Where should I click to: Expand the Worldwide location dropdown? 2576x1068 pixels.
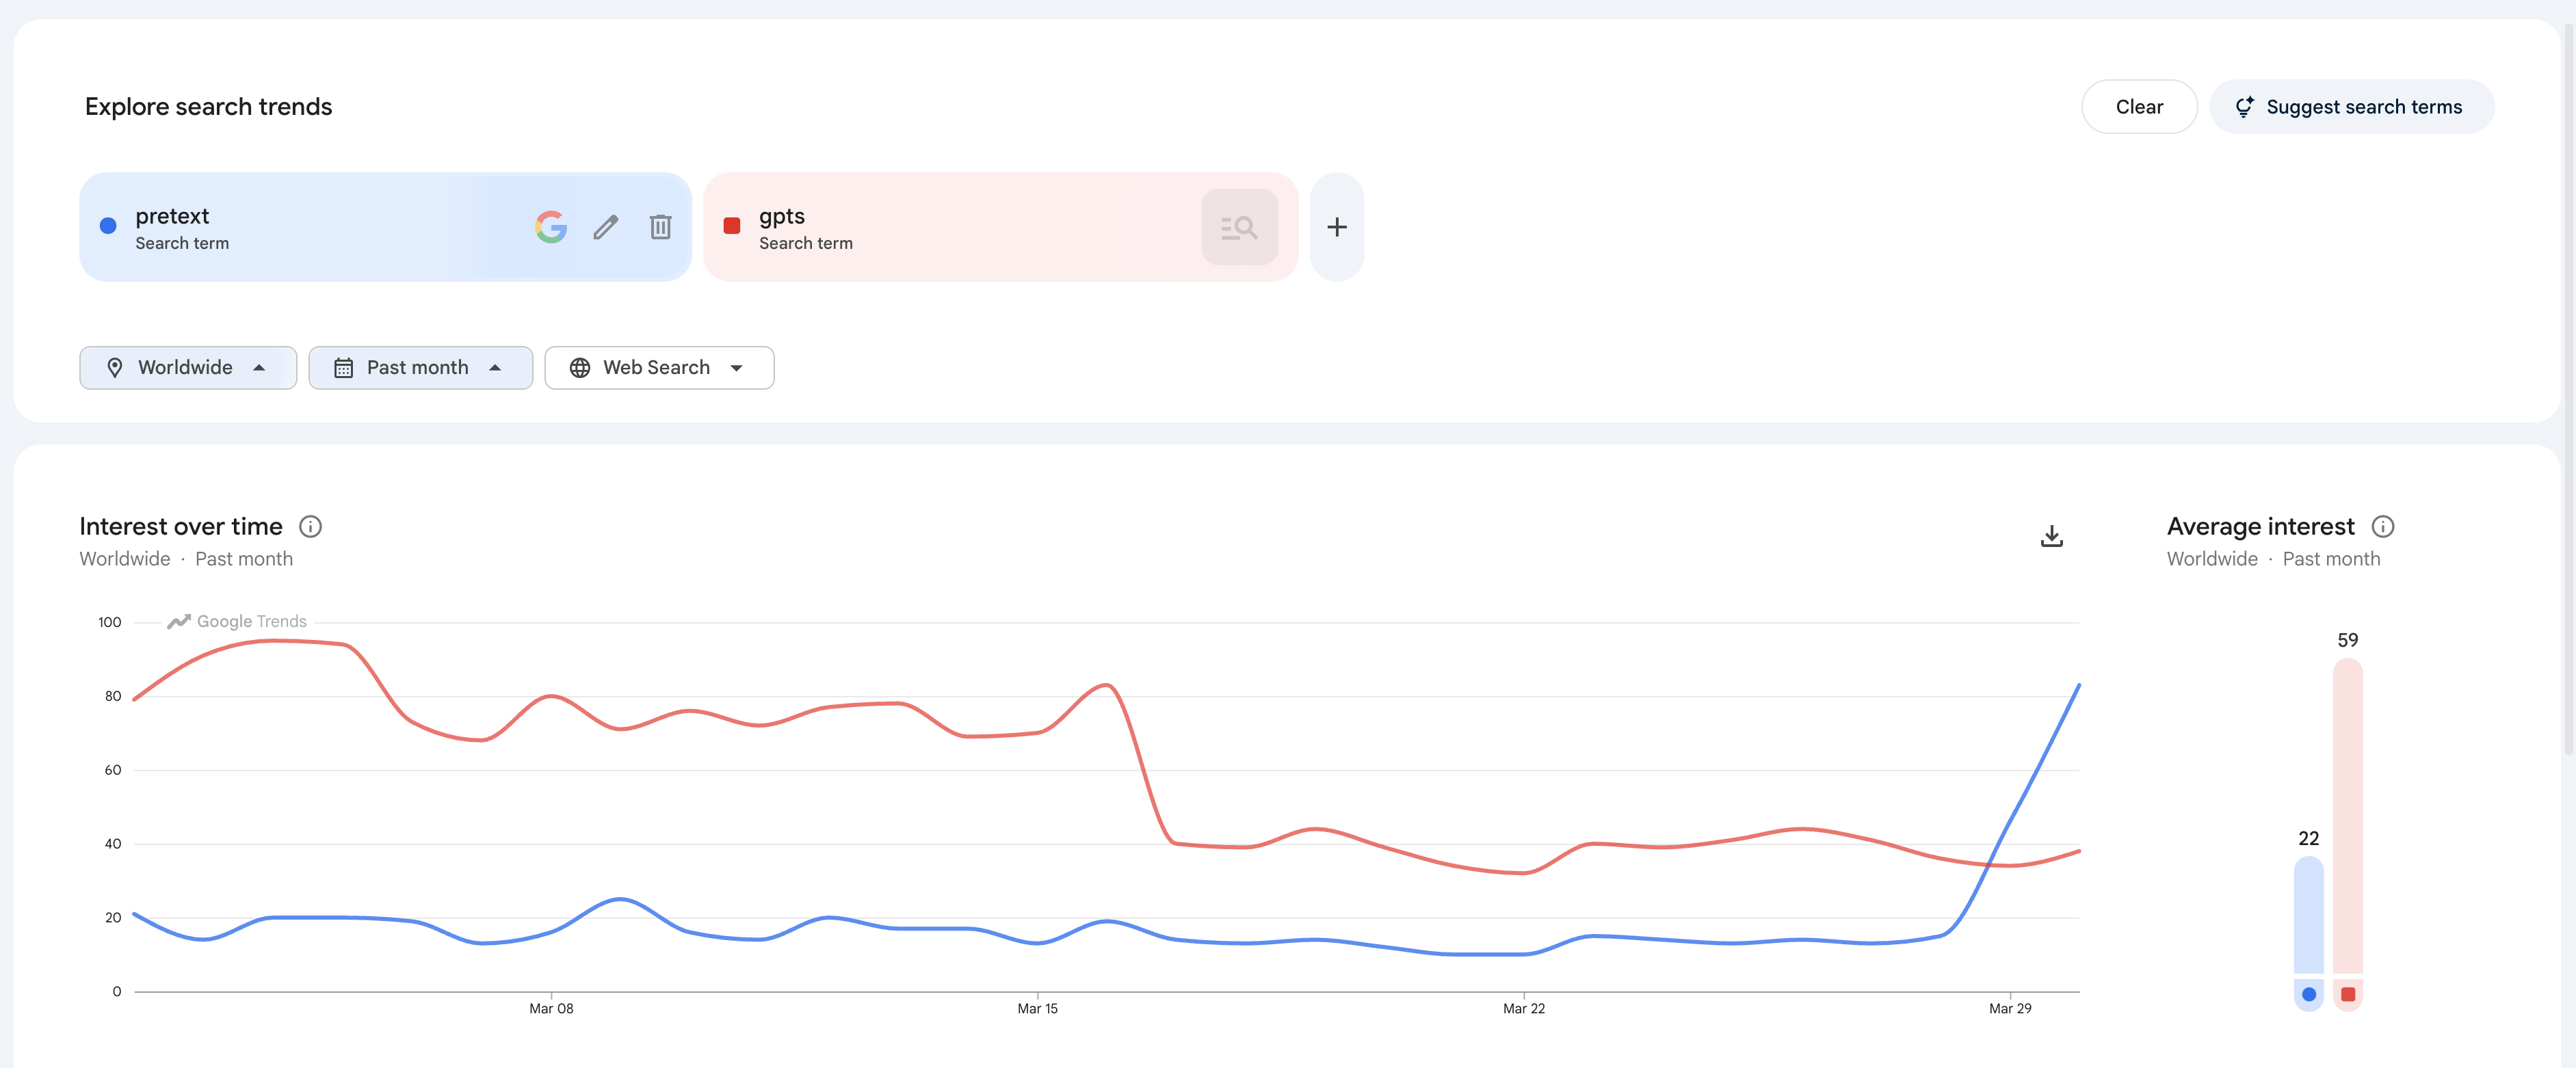(188, 368)
